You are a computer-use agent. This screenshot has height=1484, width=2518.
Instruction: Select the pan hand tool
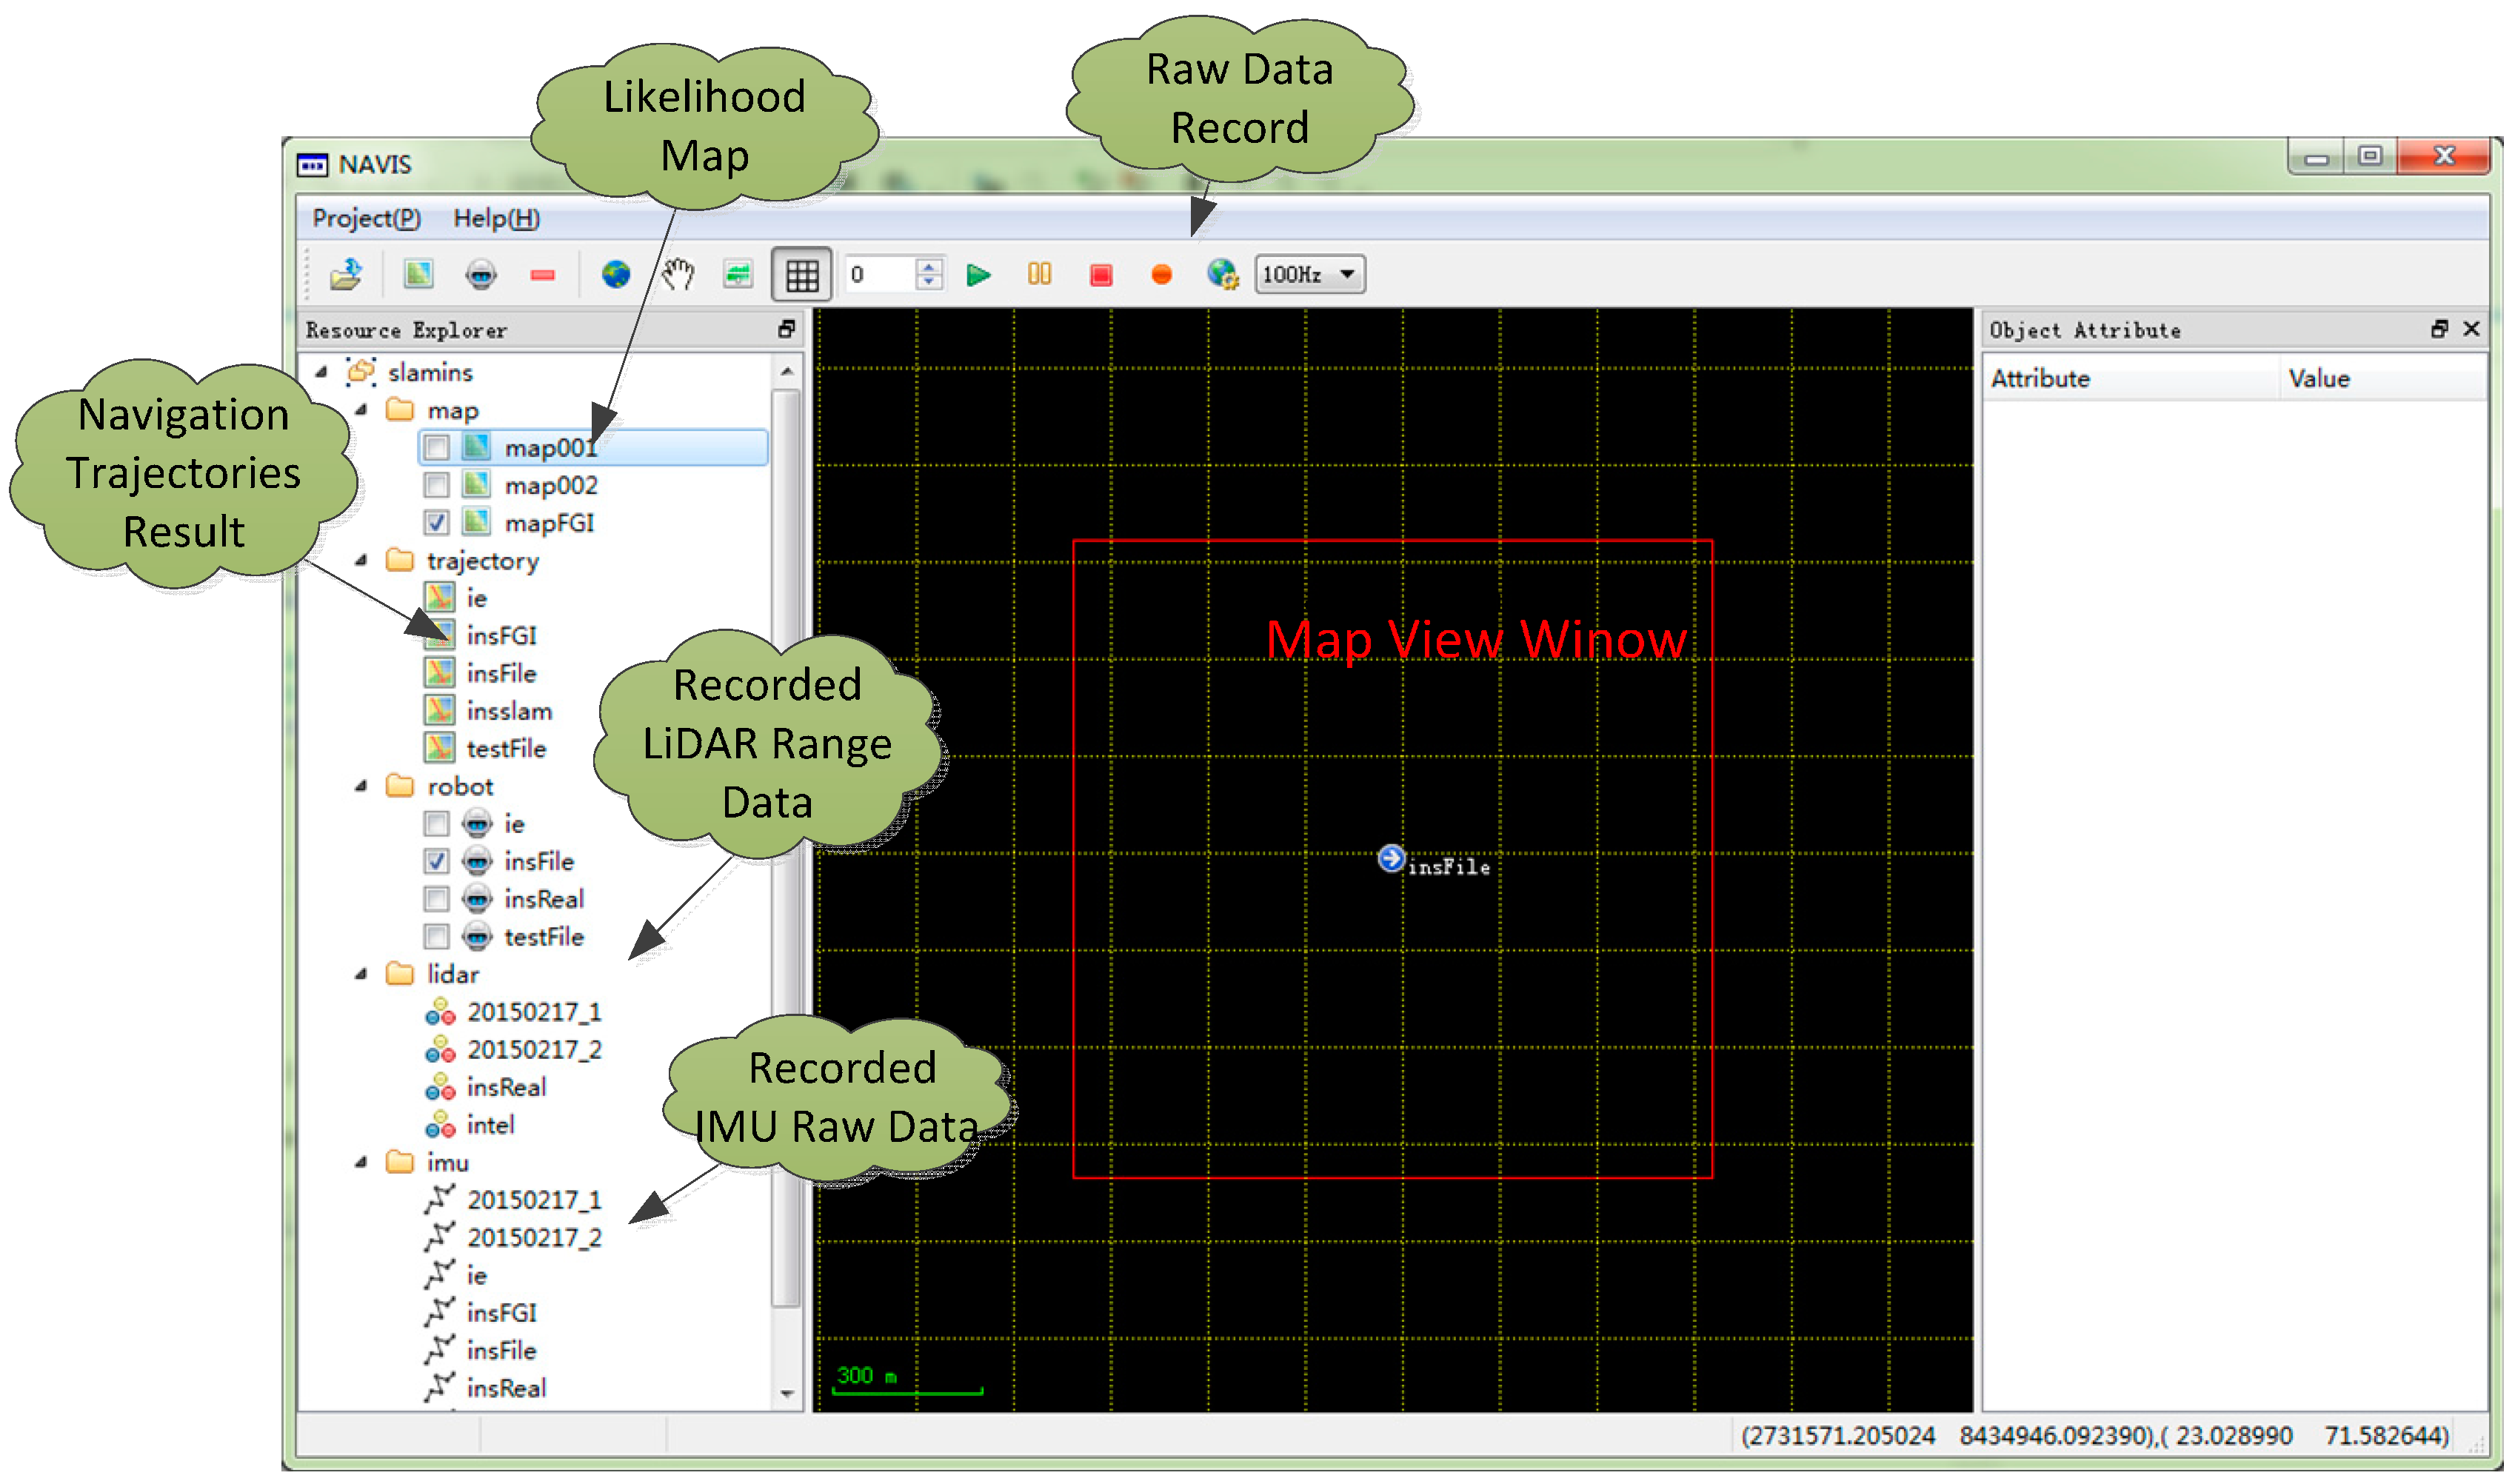(x=678, y=274)
